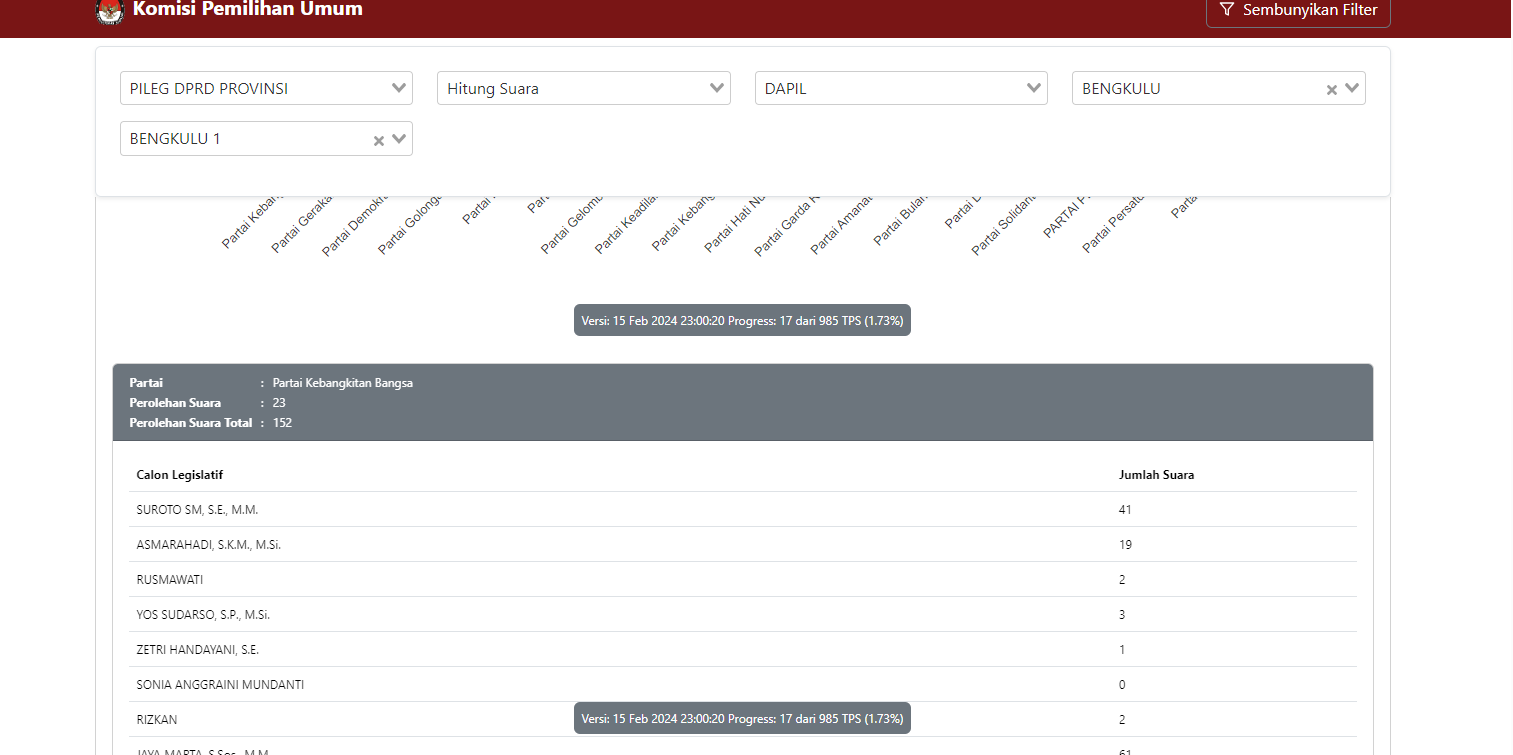Viewport: 1513px width, 755px height.
Task: Open Komisi Pemilihan Umum home link
Action: (x=248, y=9)
